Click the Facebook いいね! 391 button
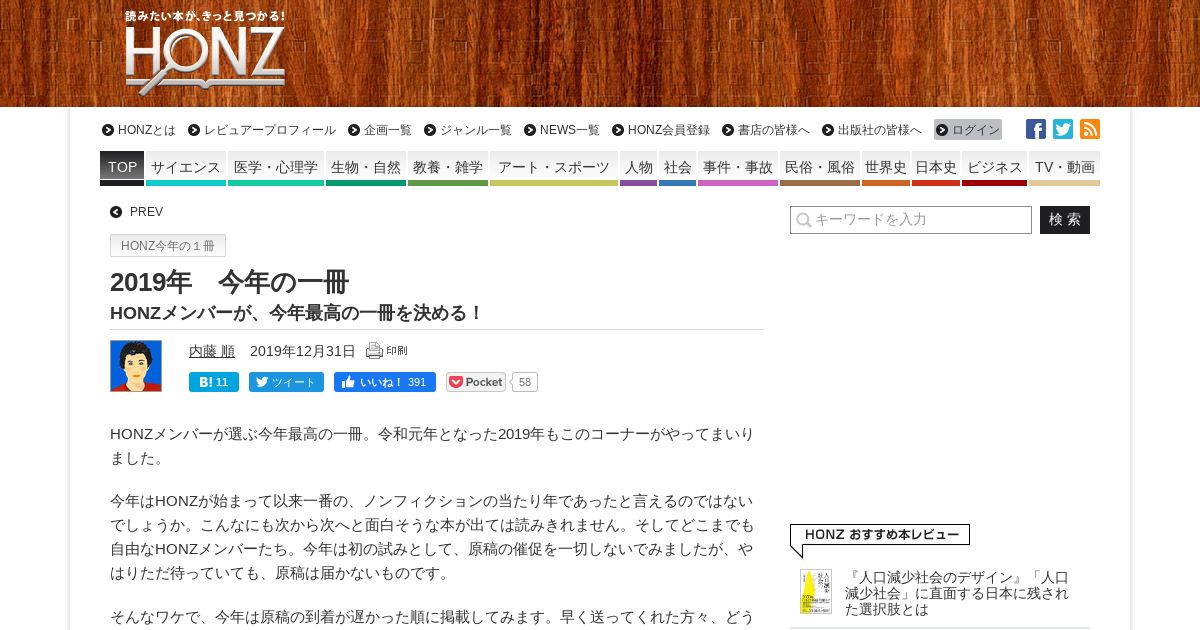Screen dimensions: 1200x630 [385, 382]
